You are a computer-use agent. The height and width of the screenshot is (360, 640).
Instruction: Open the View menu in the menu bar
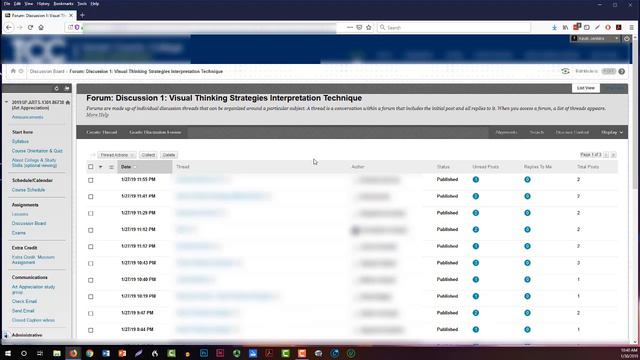tap(29, 4)
